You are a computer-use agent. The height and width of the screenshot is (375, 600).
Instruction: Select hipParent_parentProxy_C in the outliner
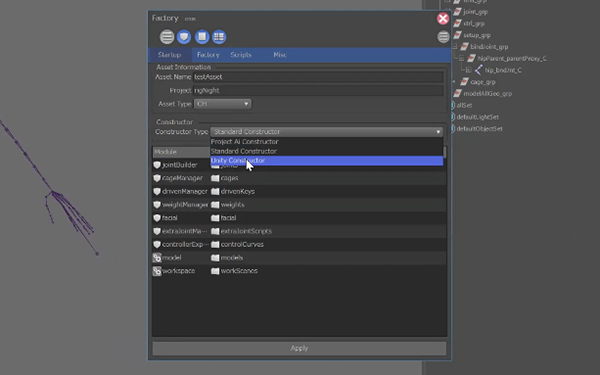coord(512,59)
